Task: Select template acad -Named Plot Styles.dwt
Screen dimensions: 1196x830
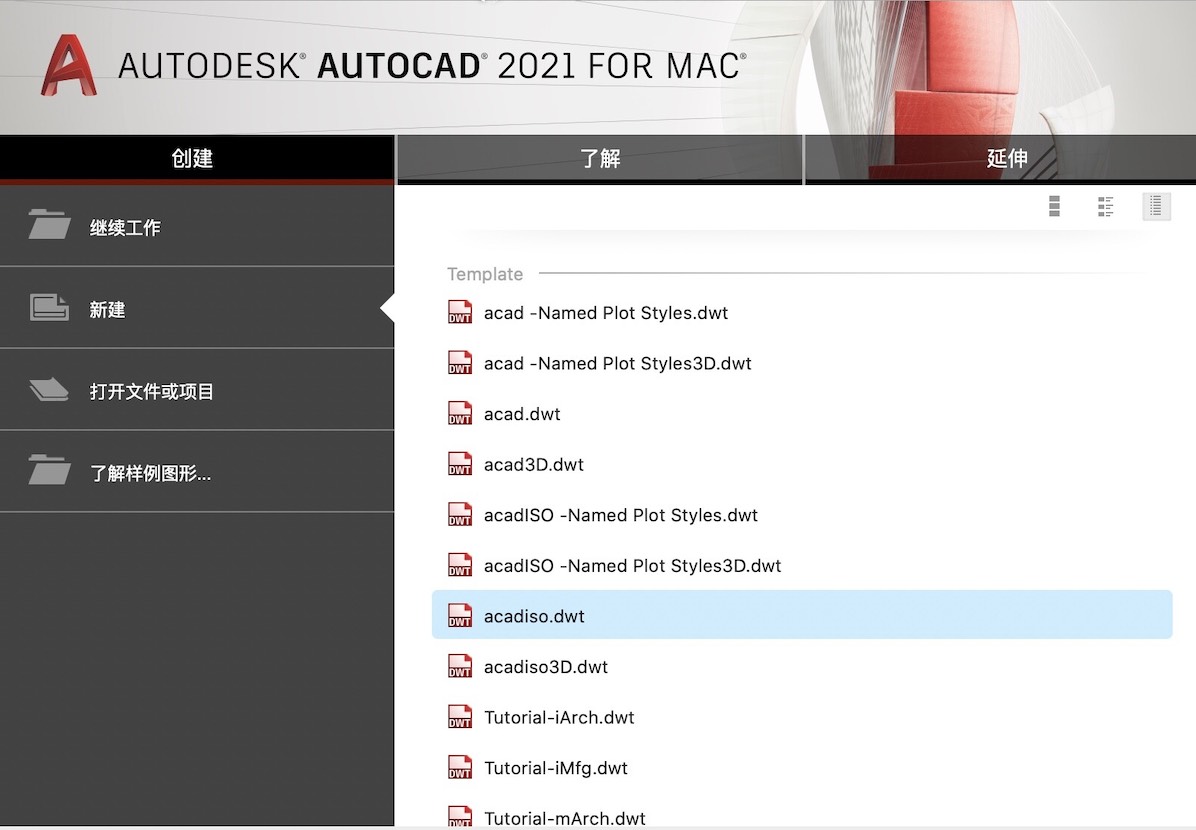Action: (802, 312)
